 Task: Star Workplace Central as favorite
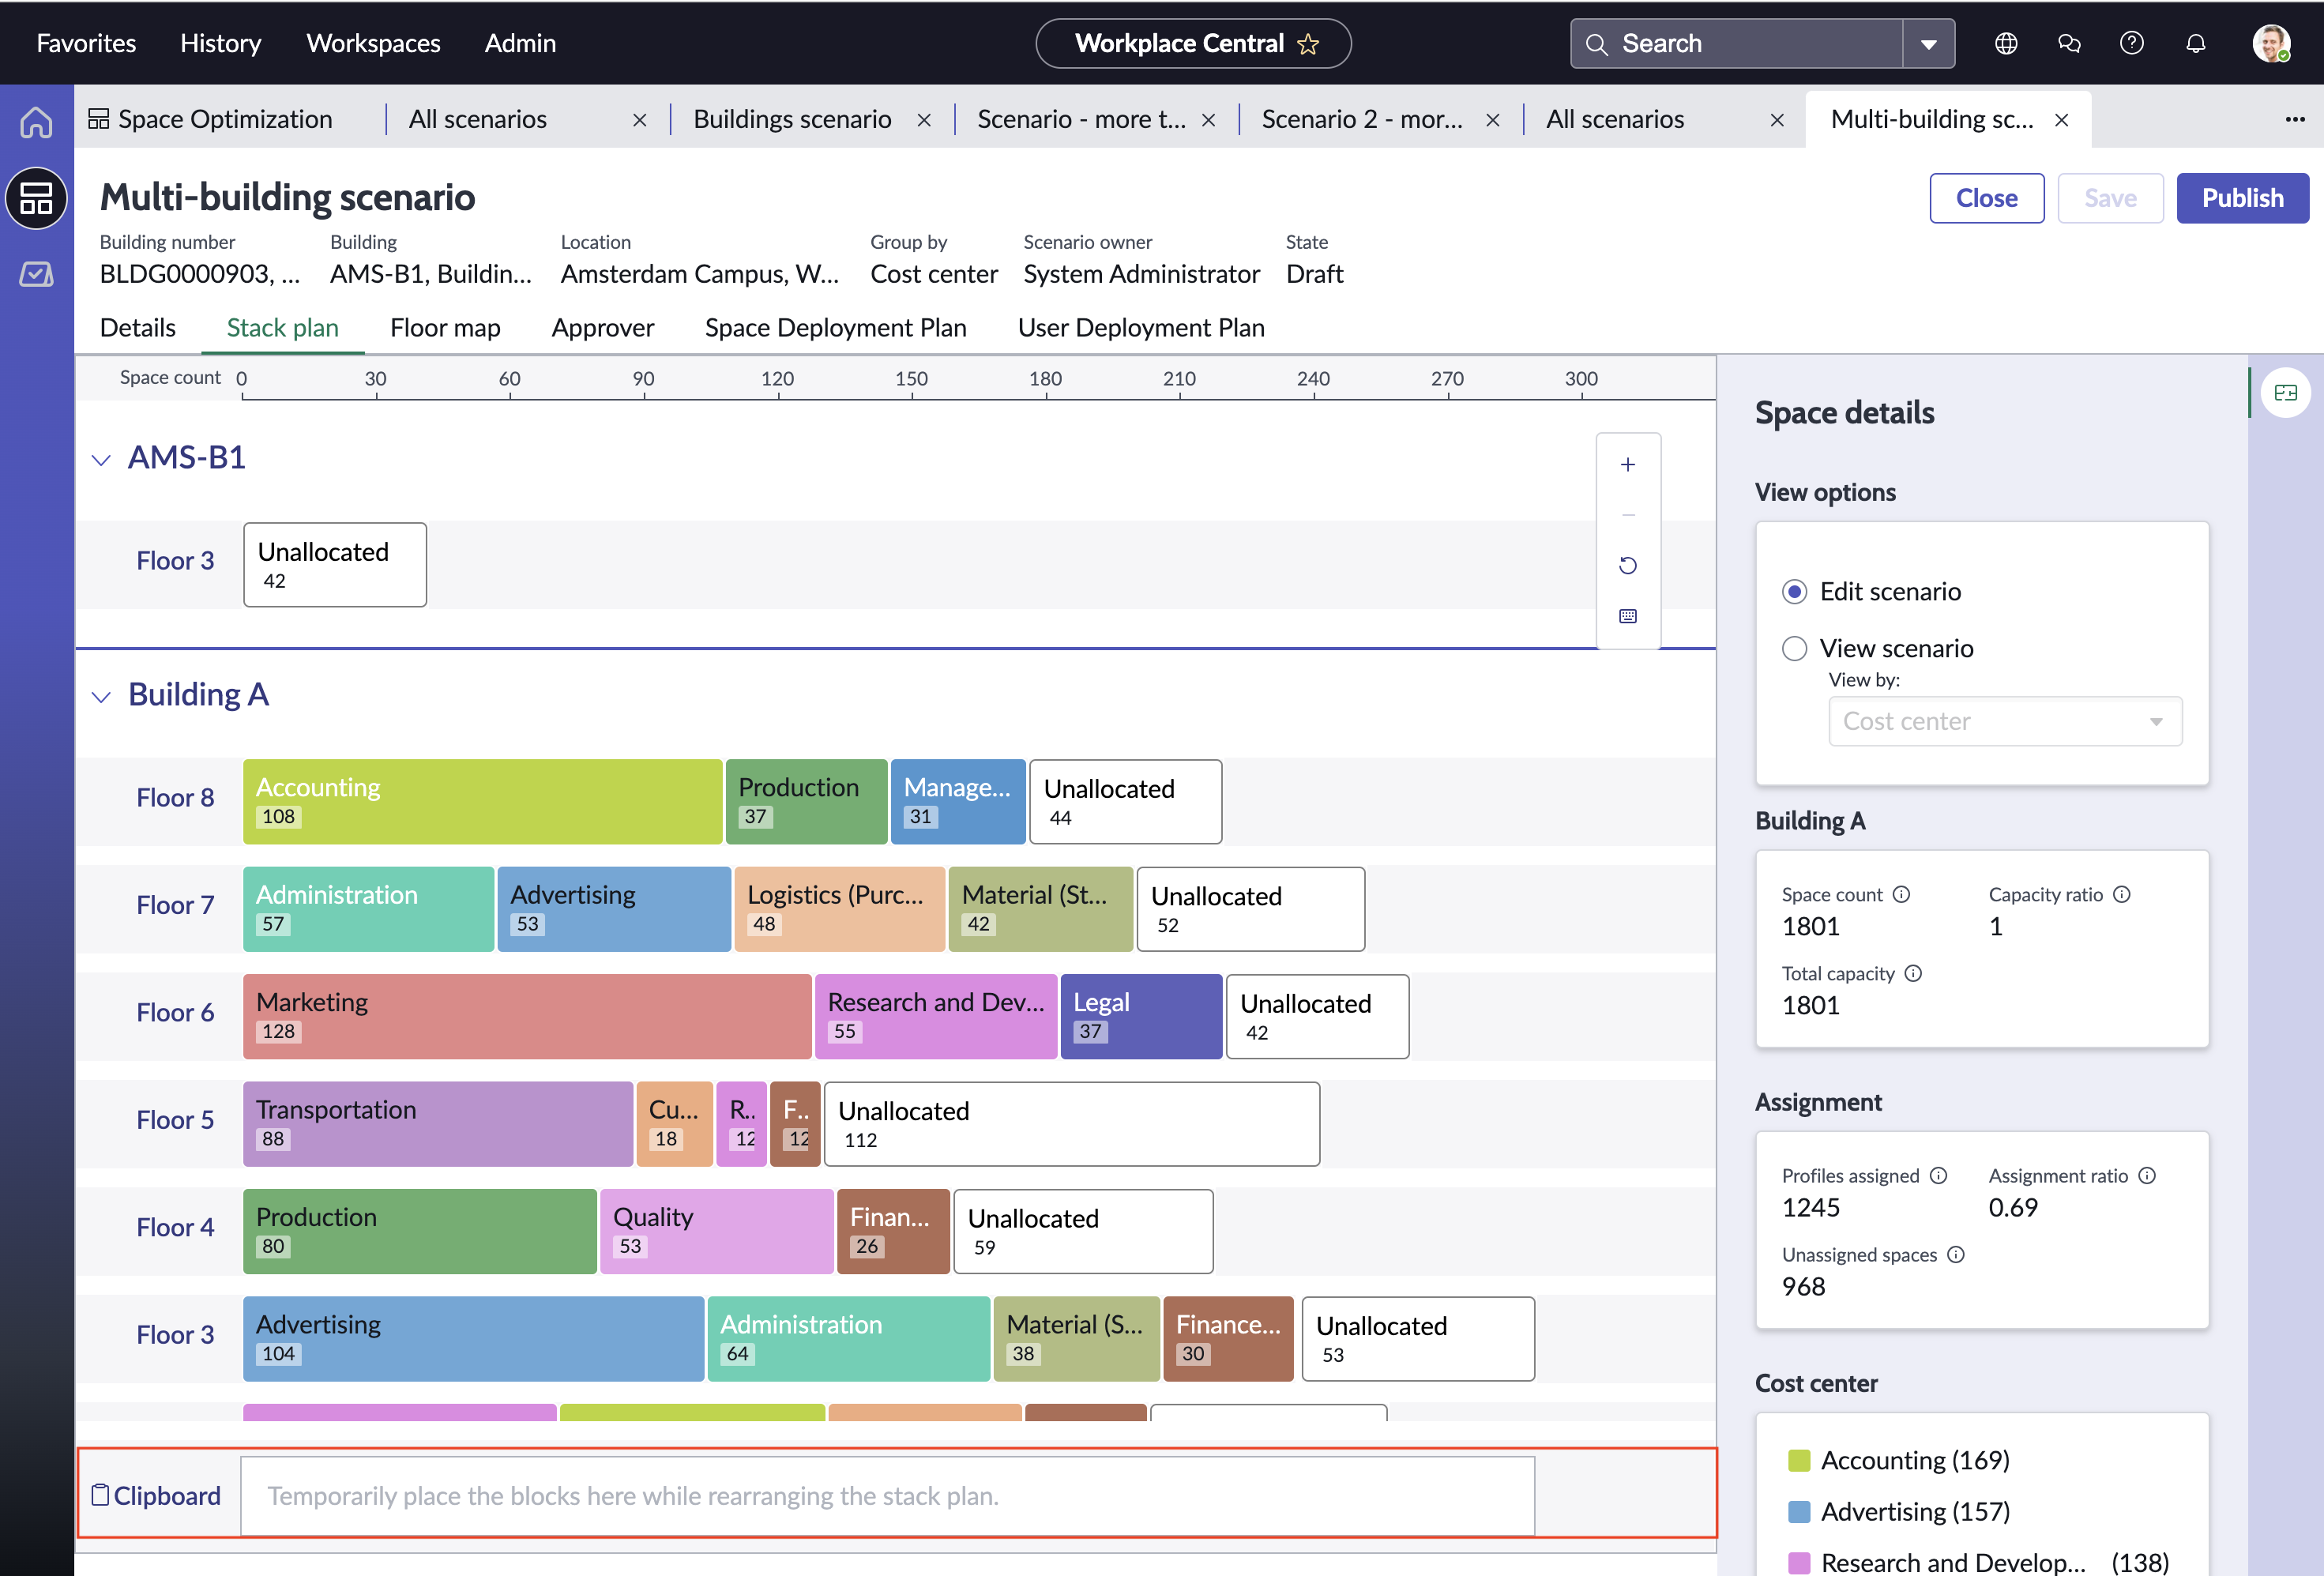click(x=1308, y=44)
